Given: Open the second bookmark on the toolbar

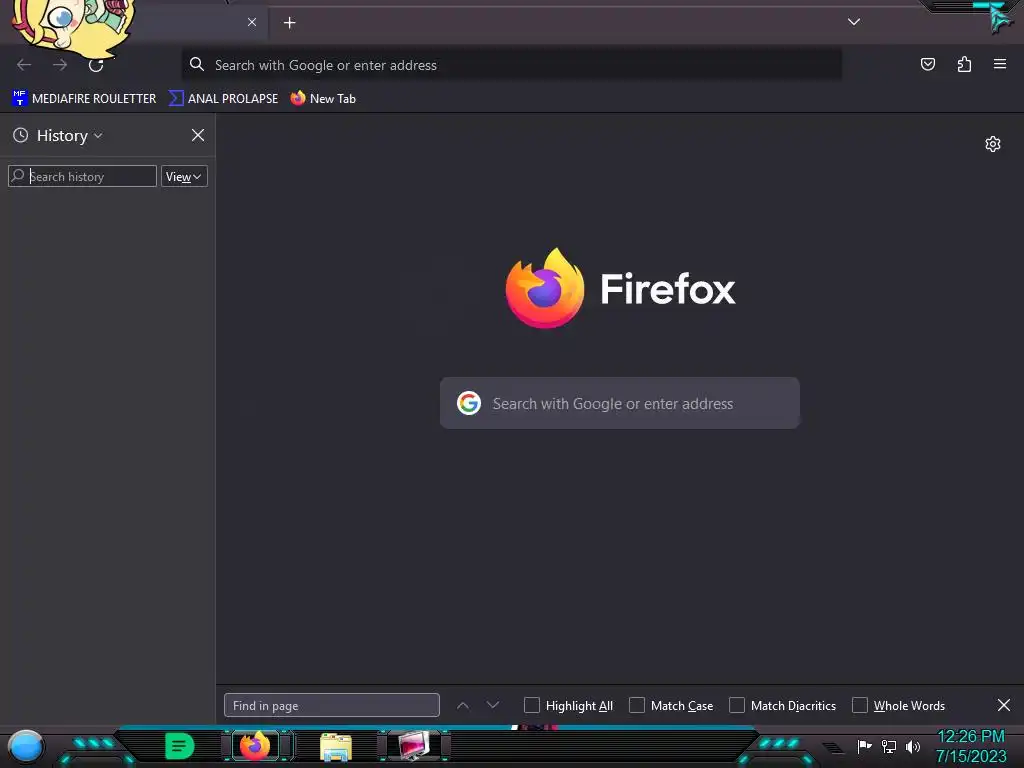Looking at the screenshot, I should 223,99.
